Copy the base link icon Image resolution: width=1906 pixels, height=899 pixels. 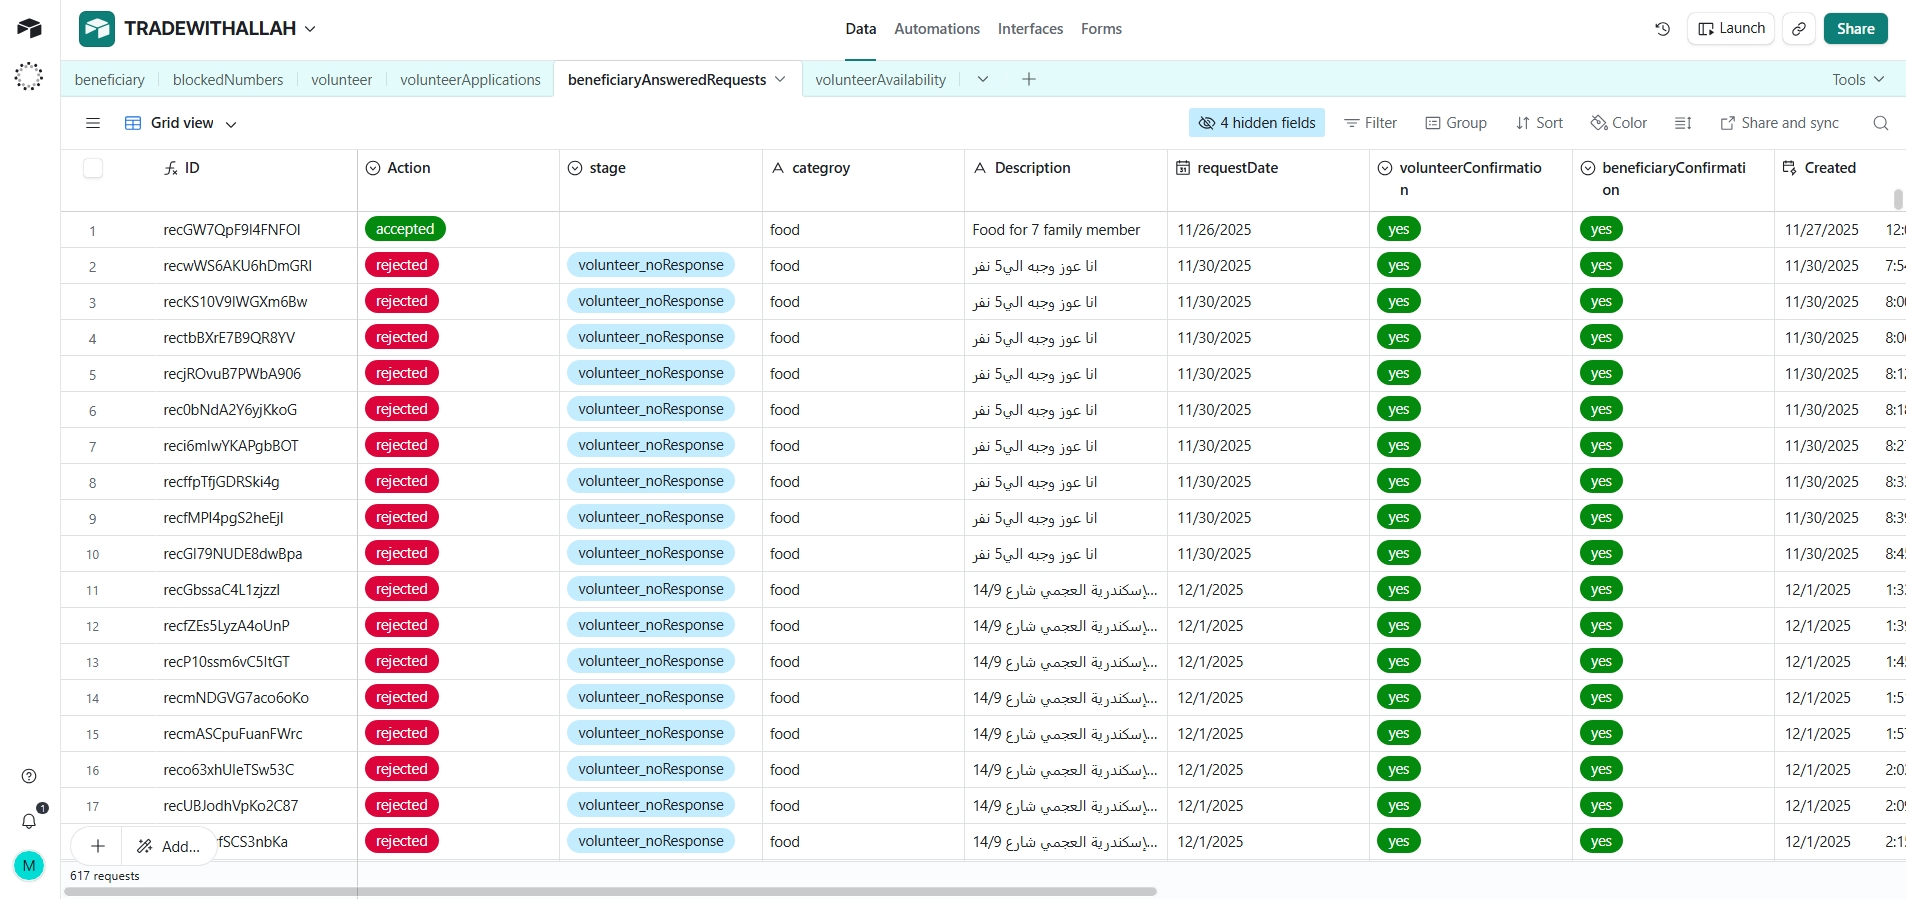click(1798, 29)
